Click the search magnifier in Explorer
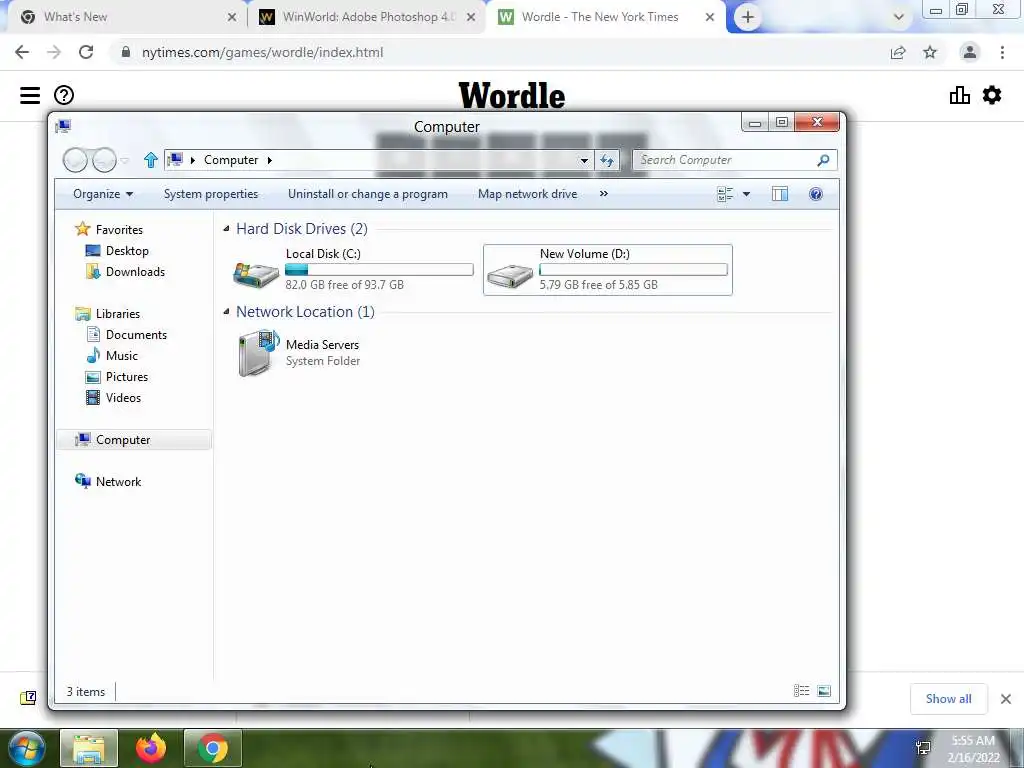 coord(824,160)
